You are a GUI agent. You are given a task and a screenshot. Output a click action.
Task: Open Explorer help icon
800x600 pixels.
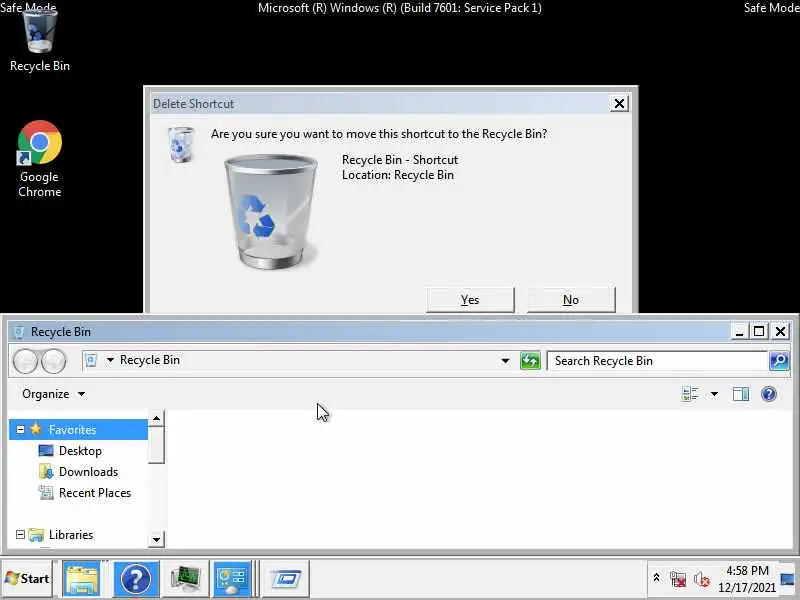(x=769, y=394)
